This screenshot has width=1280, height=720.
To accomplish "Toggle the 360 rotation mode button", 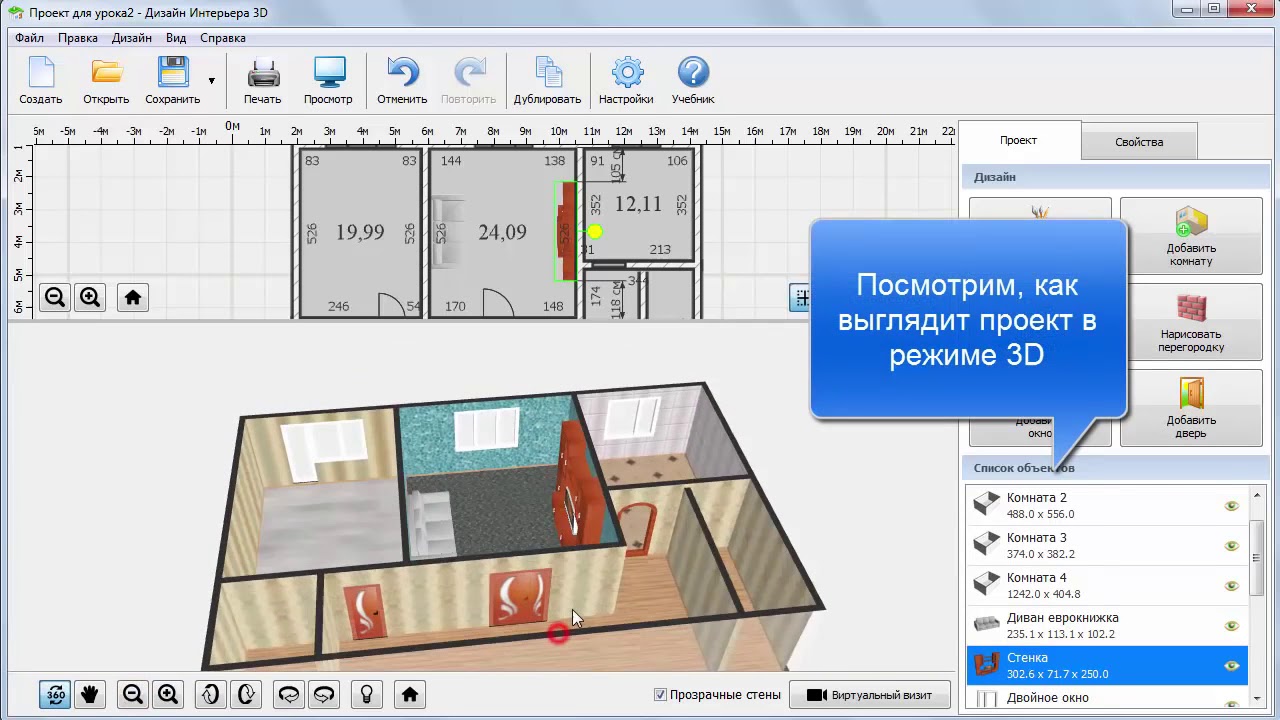I will 56,694.
